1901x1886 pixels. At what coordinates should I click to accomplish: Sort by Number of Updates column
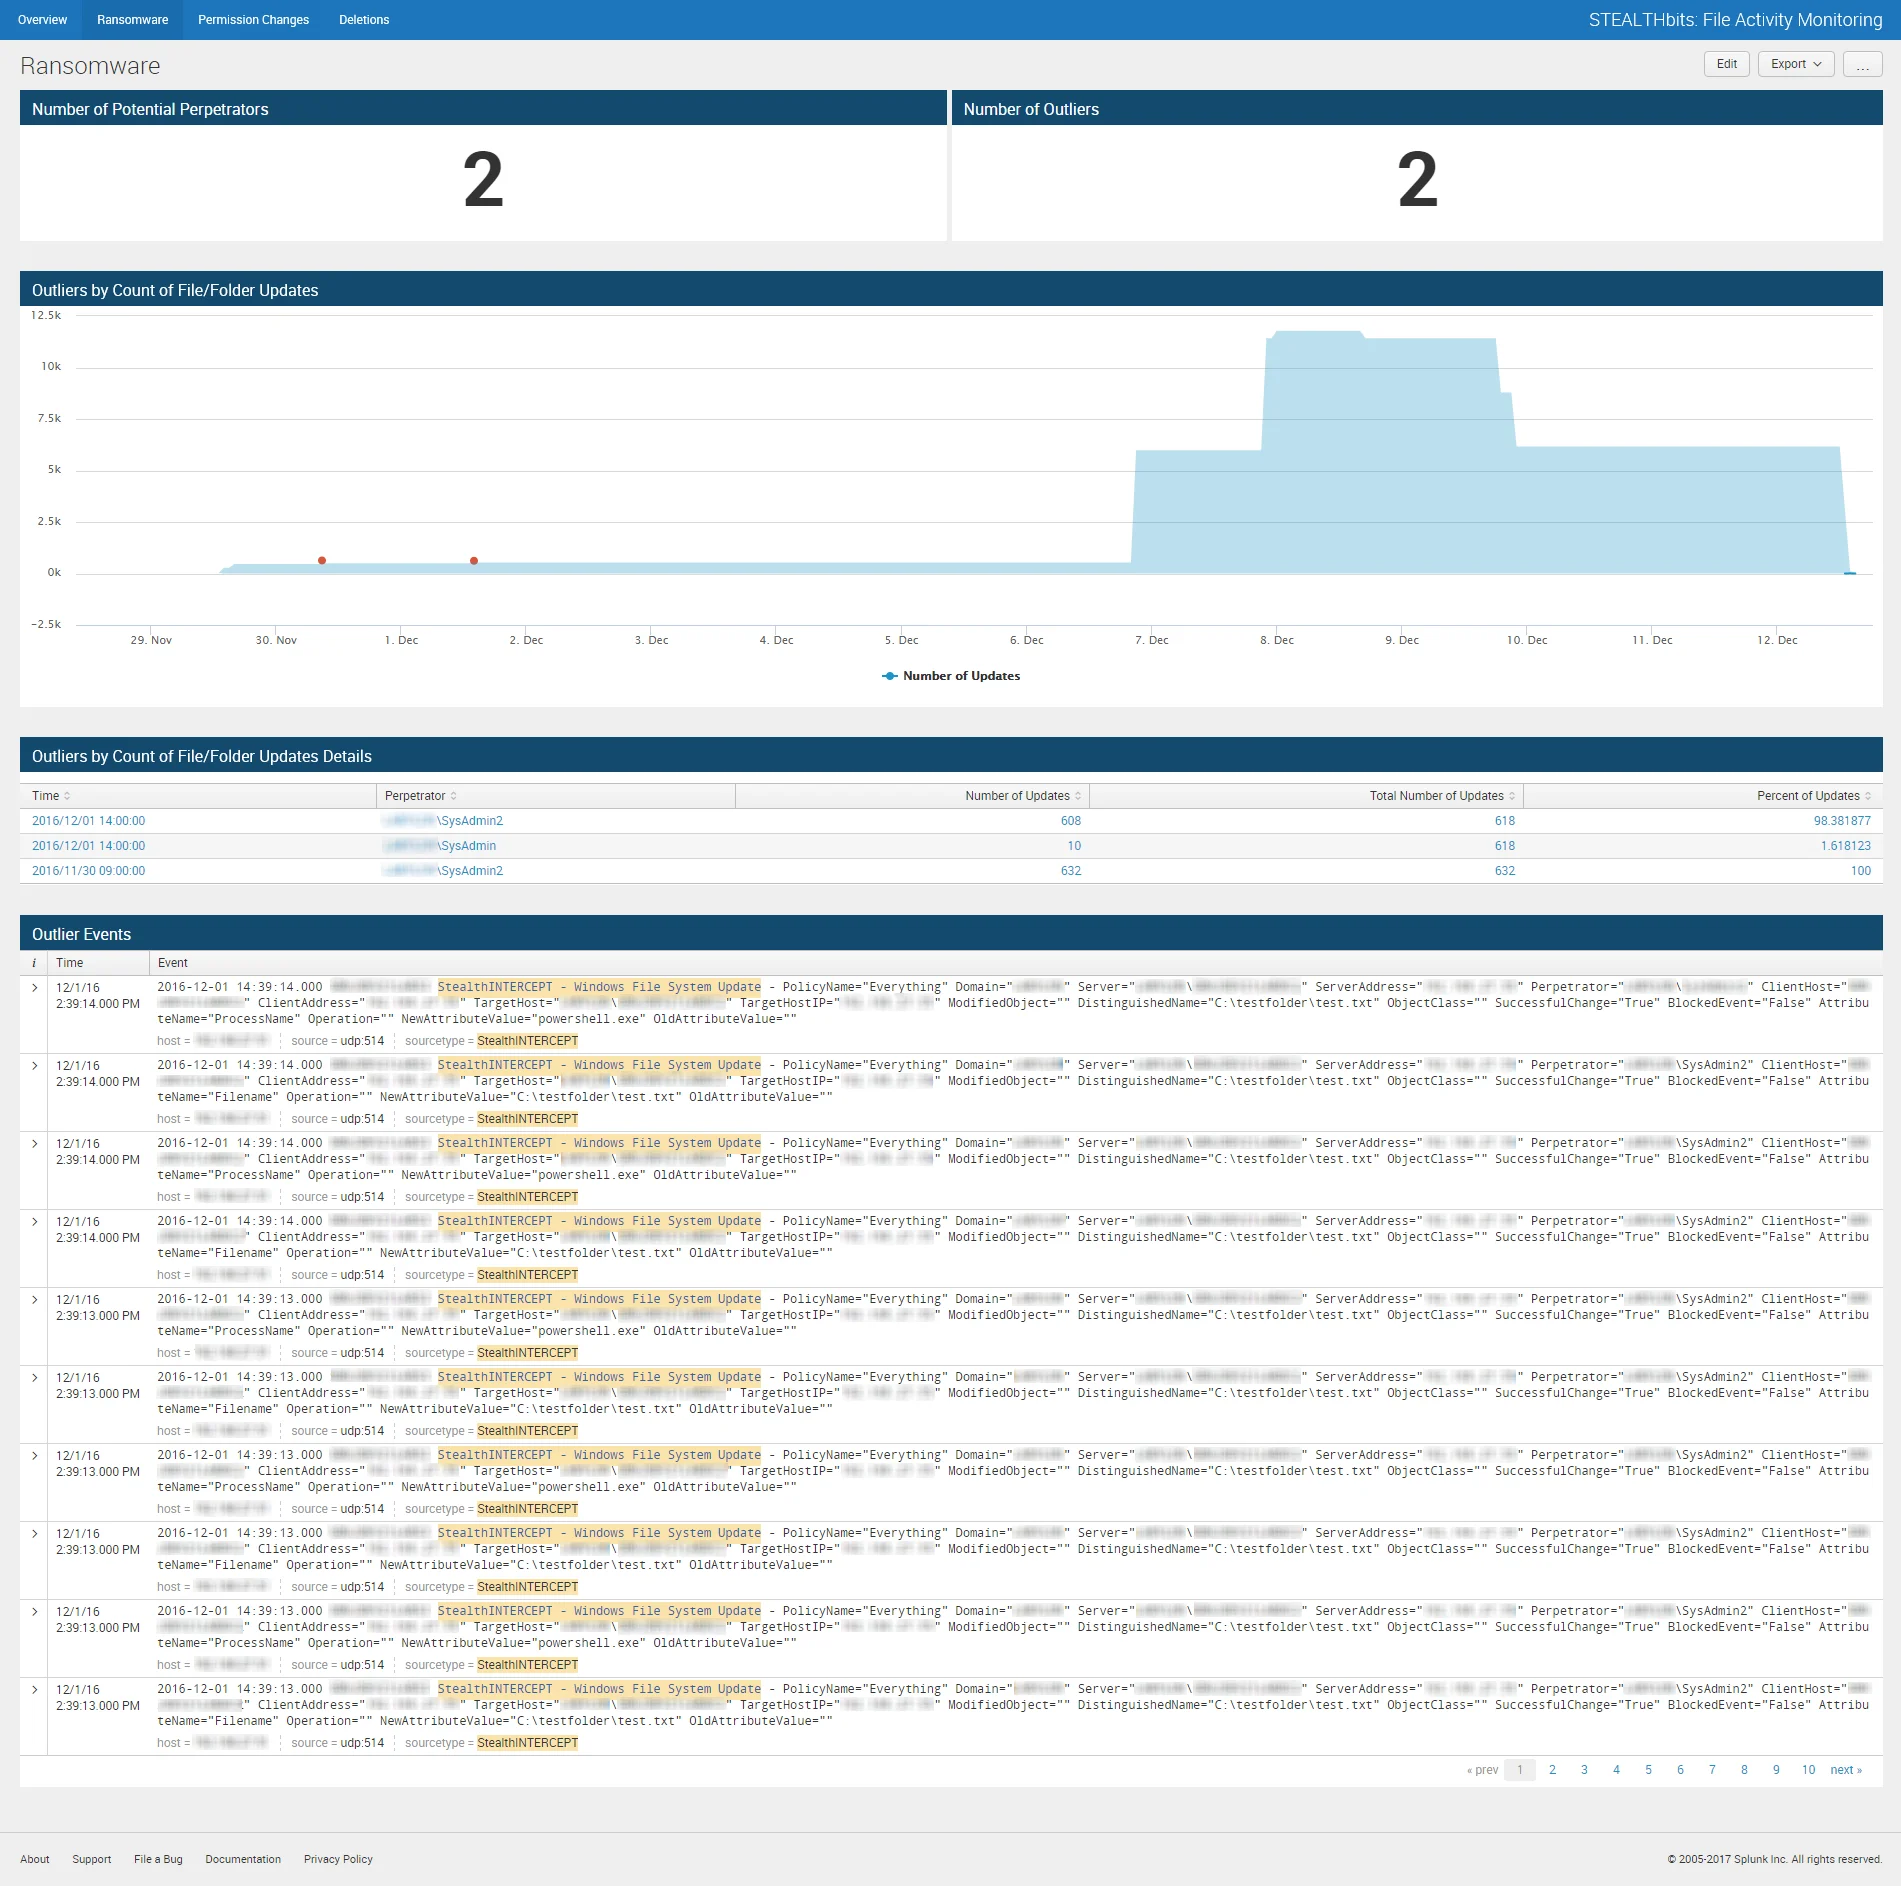point(1024,796)
